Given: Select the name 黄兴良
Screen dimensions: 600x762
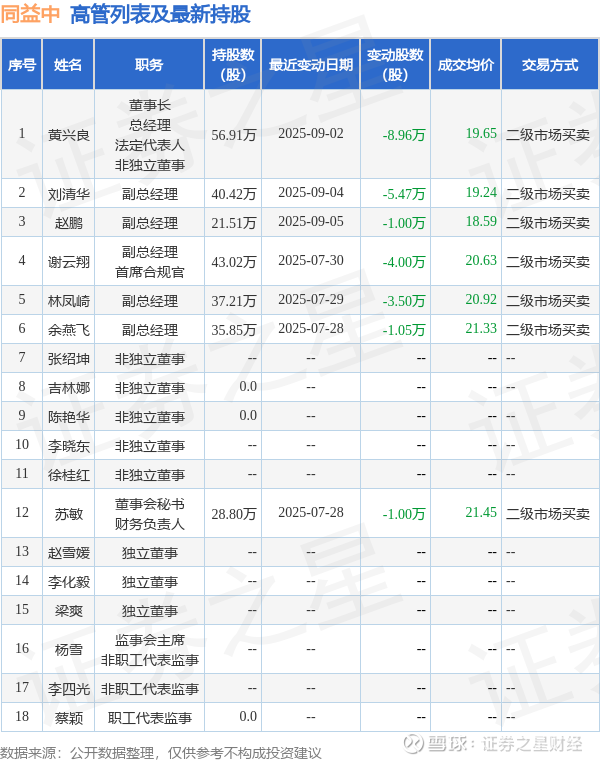Looking at the screenshot, I should 69,135.
